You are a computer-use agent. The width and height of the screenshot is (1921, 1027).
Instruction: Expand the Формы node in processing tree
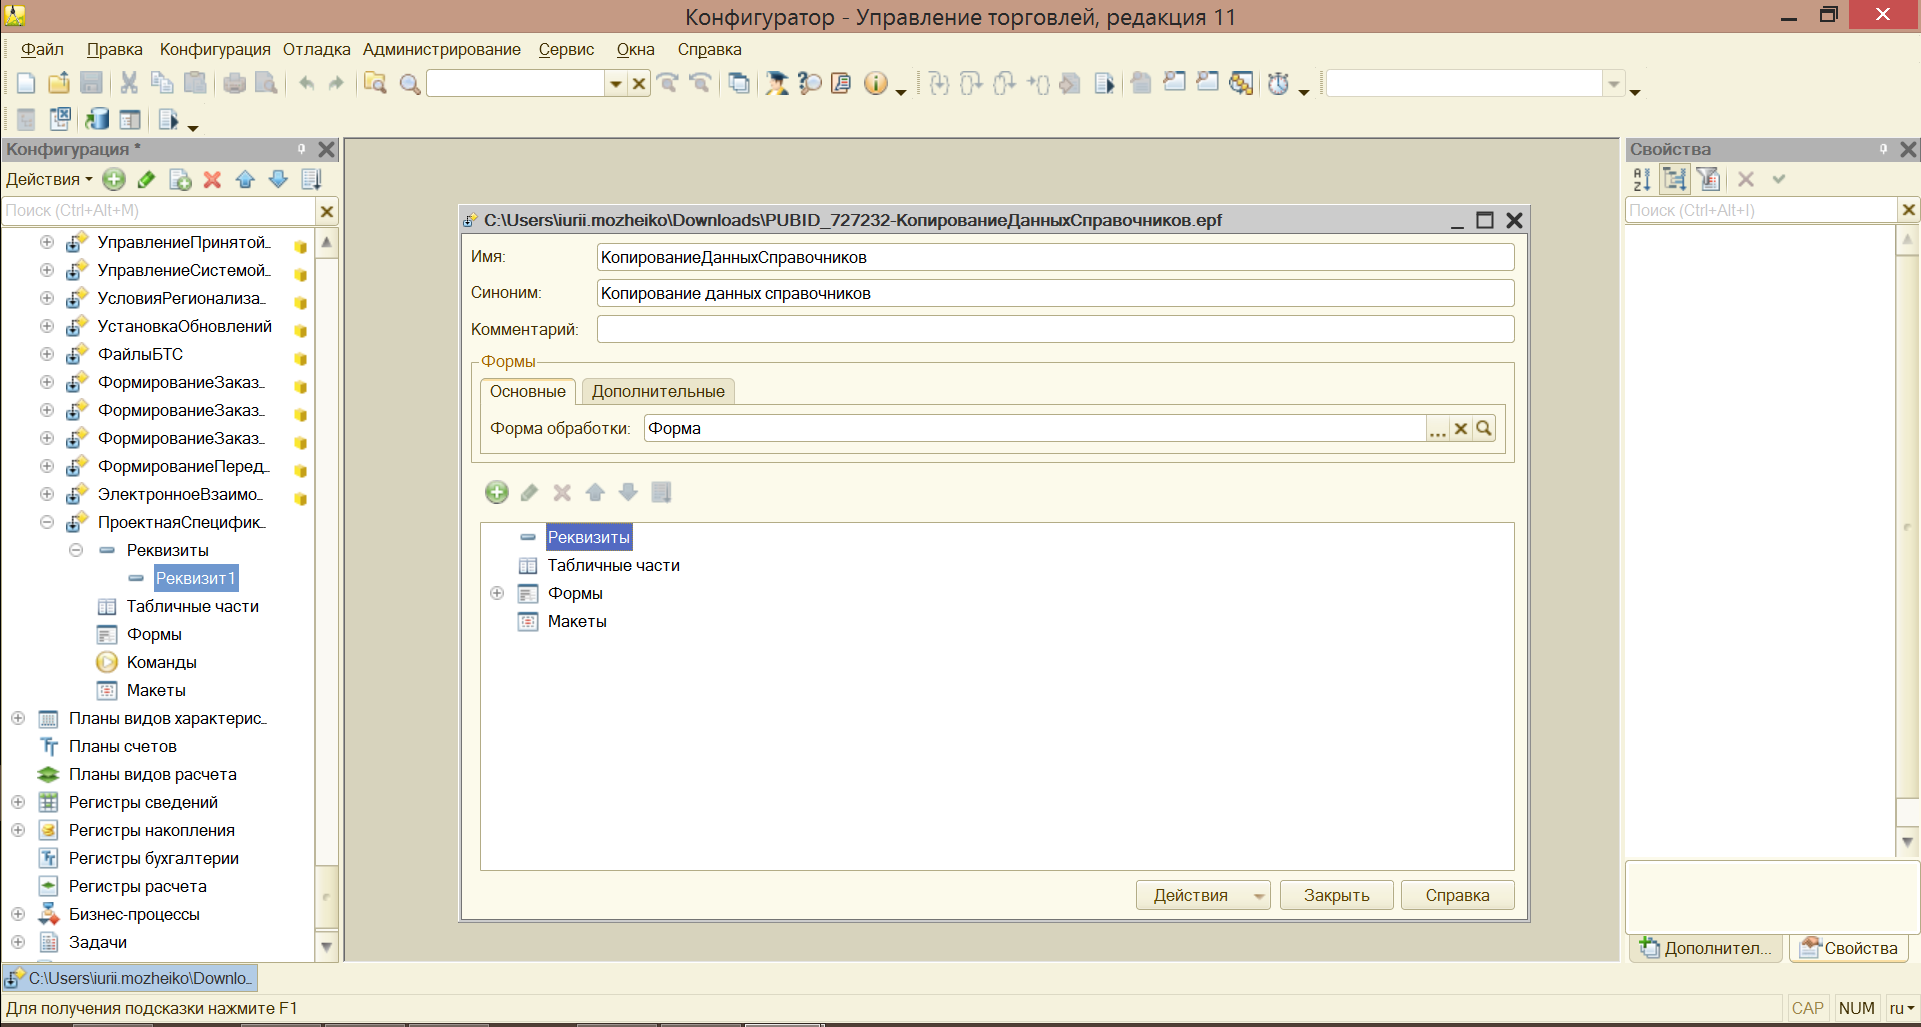coord(497,594)
